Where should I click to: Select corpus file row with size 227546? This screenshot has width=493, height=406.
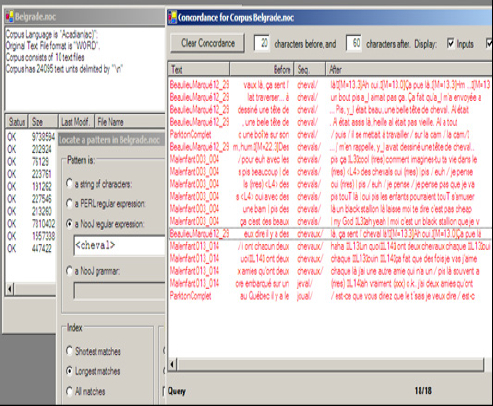click(x=31, y=199)
